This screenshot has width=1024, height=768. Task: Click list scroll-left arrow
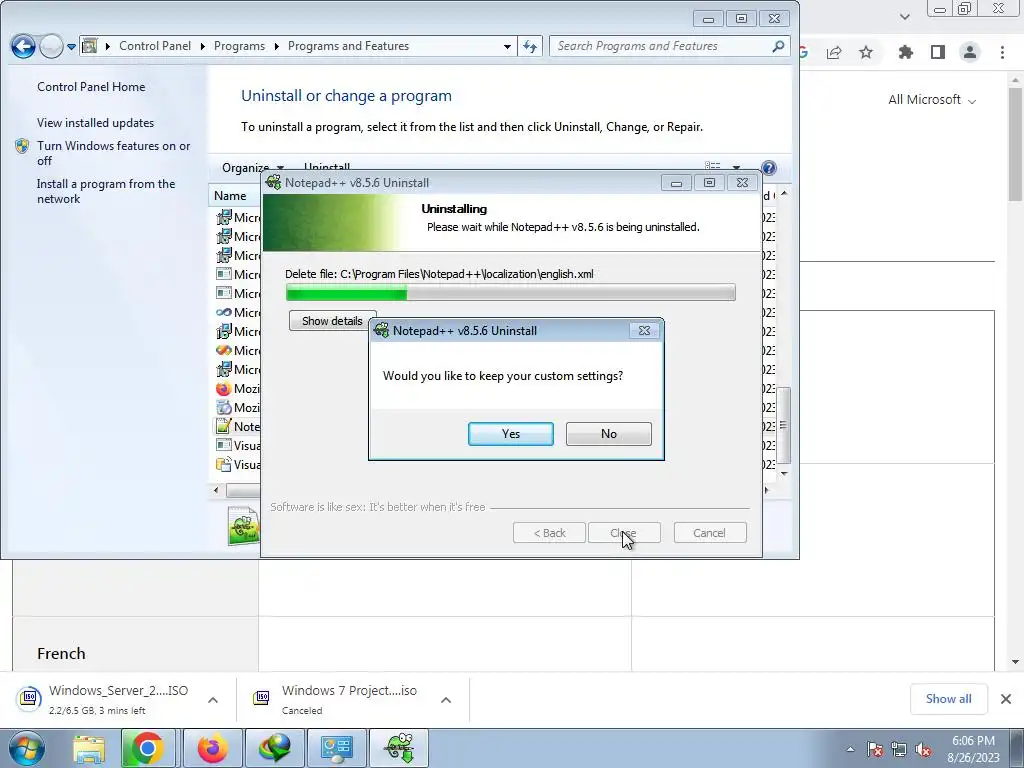(x=216, y=490)
